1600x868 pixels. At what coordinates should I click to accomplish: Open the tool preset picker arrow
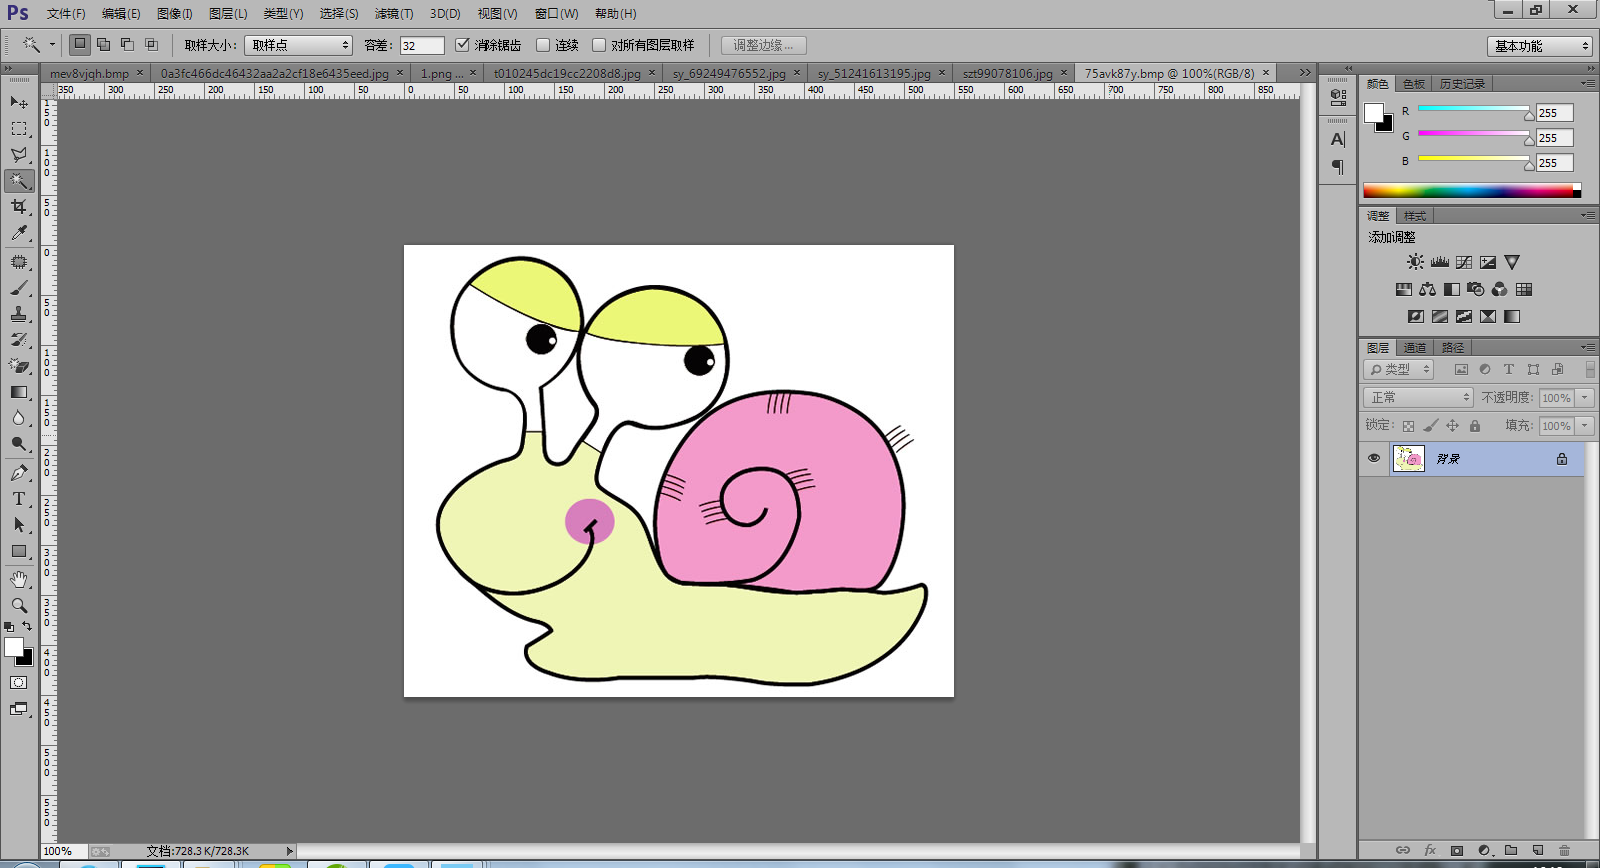52,45
